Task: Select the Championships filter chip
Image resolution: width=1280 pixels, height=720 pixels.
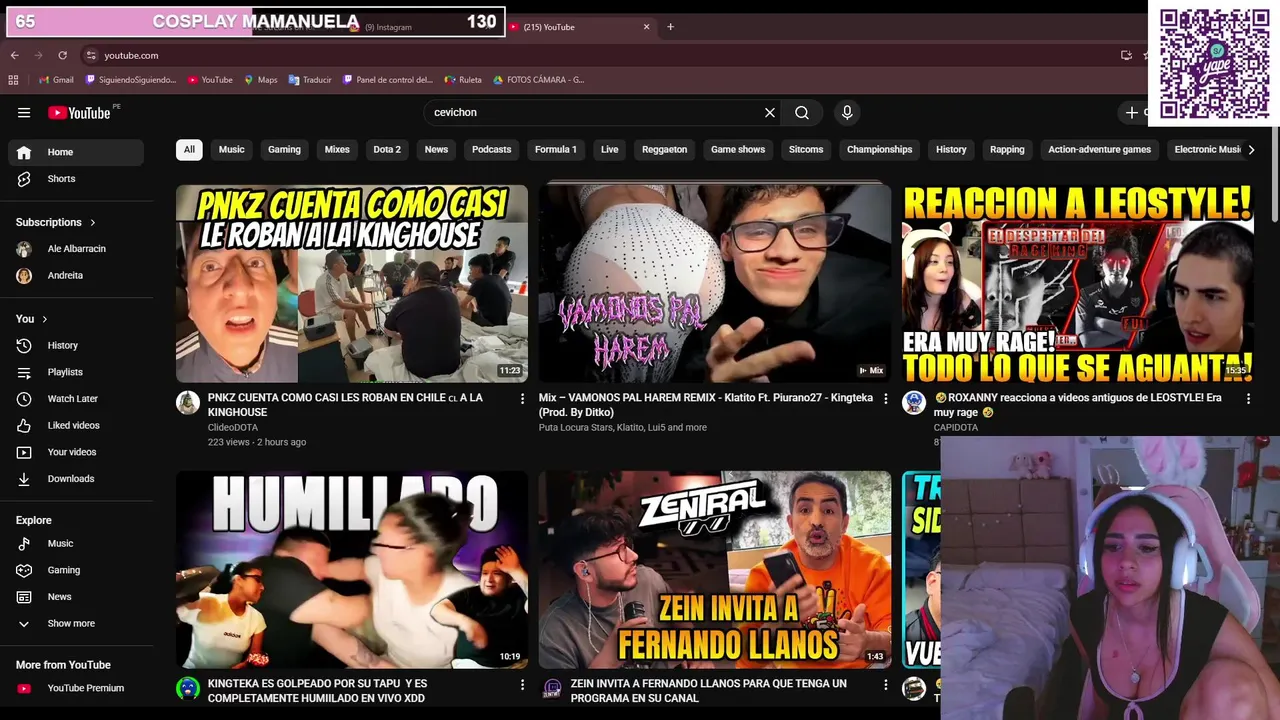Action: pyautogui.click(x=880, y=150)
